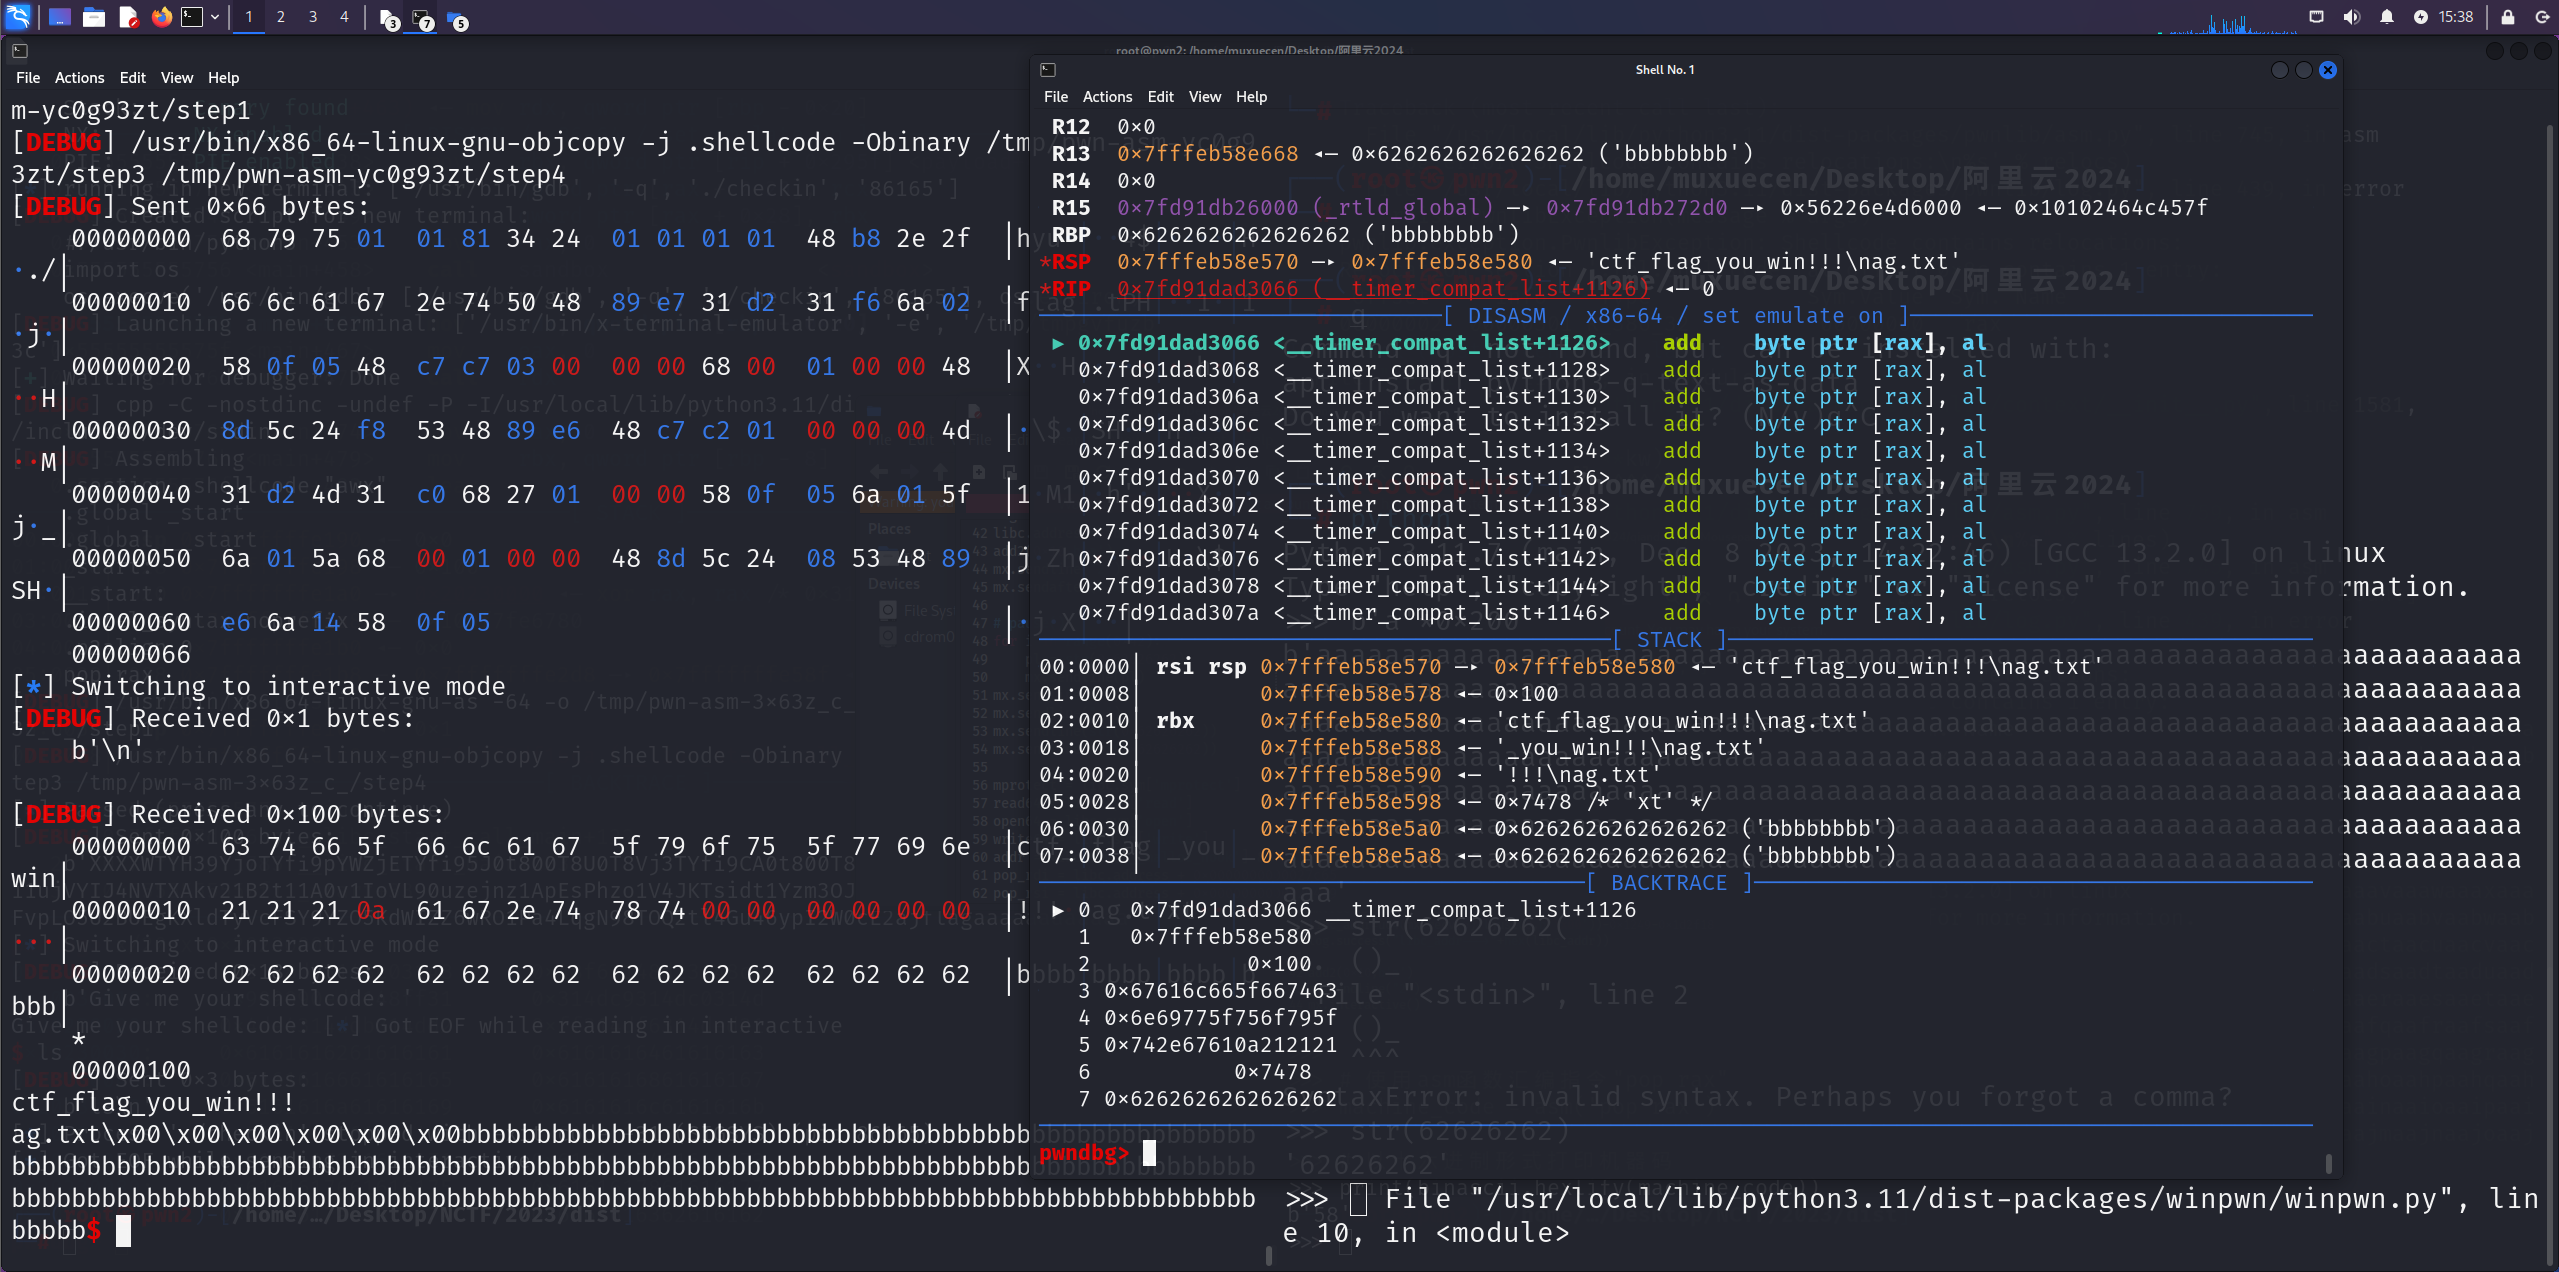Image resolution: width=2559 pixels, height=1272 pixels.
Task: Switch to workspace 2
Action: pyautogui.click(x=280, y=16)
